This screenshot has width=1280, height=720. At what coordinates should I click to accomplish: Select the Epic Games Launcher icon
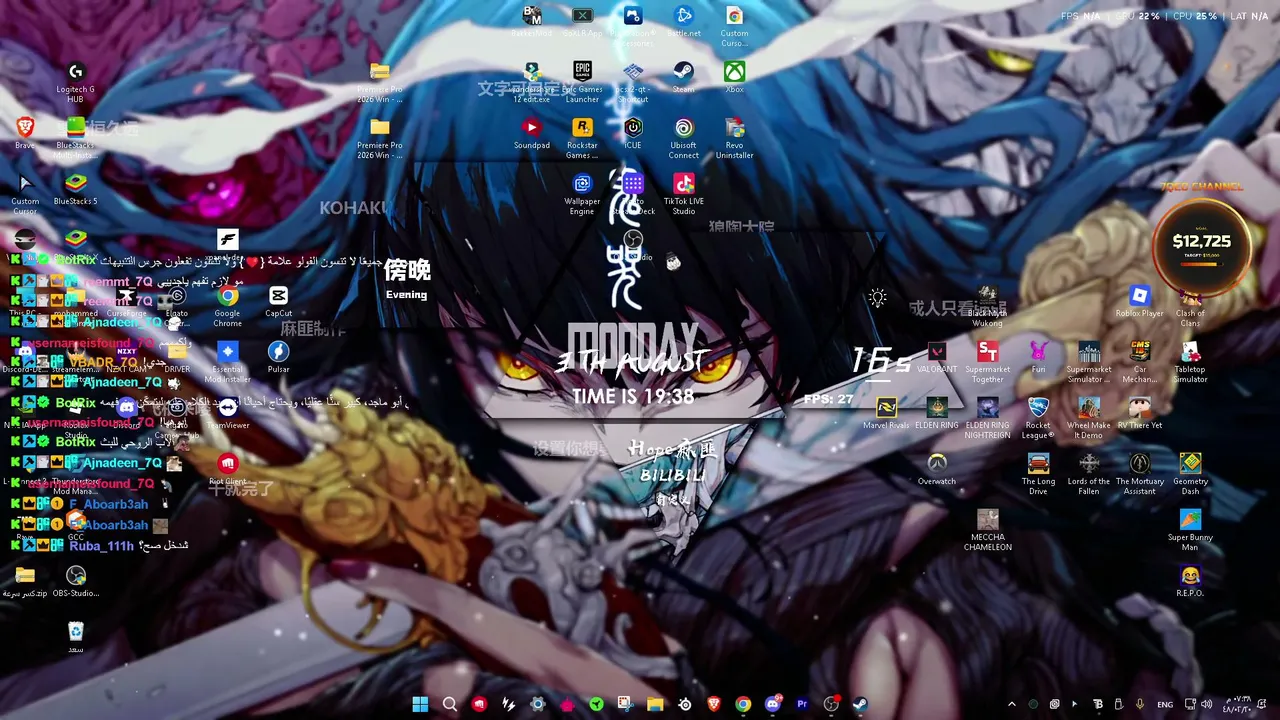pyautogui.click(x=582, y=82)
